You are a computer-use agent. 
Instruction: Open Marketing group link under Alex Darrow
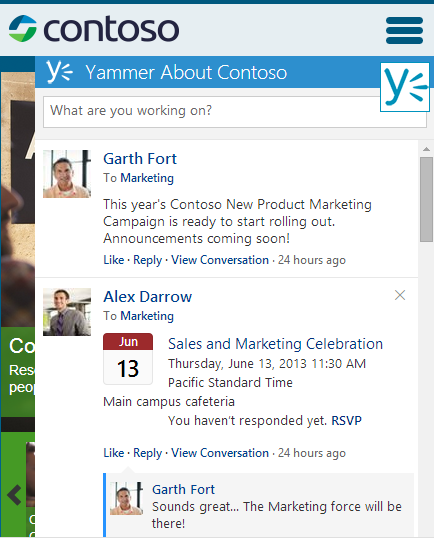[147, 316]
